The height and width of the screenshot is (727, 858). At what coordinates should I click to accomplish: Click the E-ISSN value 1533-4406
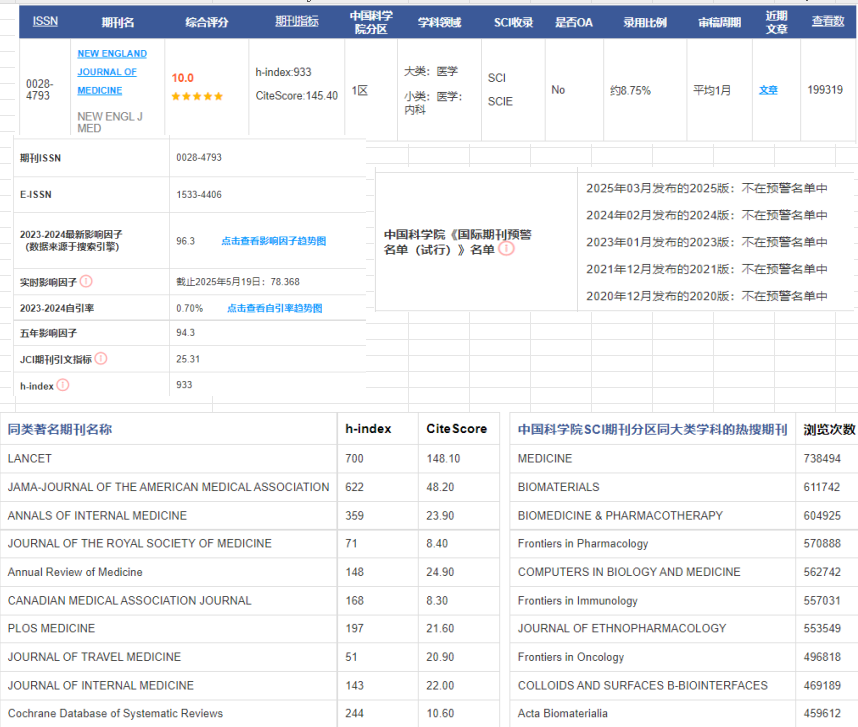tap(199, 194)
